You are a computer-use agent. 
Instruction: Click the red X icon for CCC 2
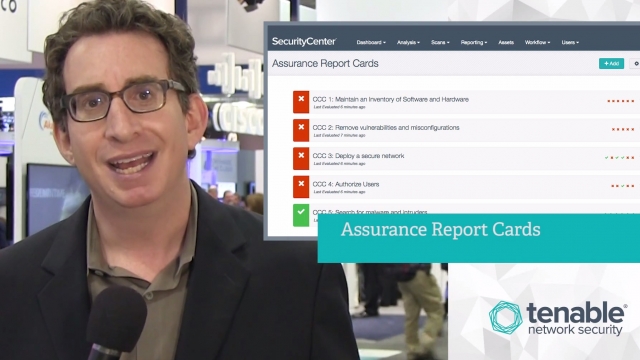click(x=301, y=130)
